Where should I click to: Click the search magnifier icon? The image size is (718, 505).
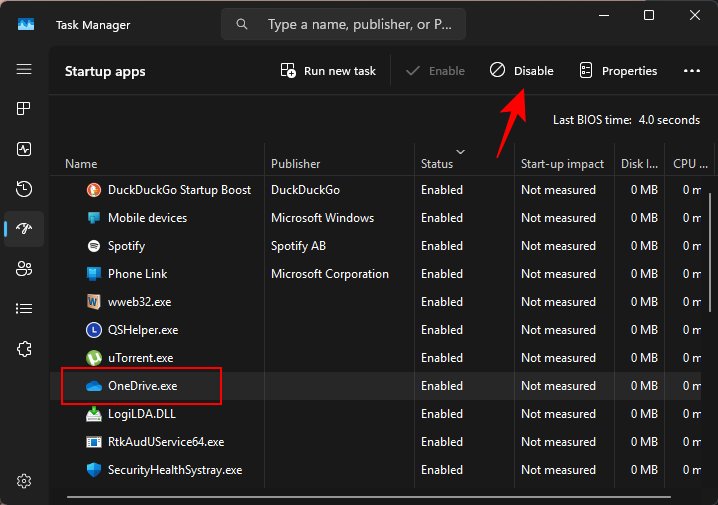tap(242, 24)
